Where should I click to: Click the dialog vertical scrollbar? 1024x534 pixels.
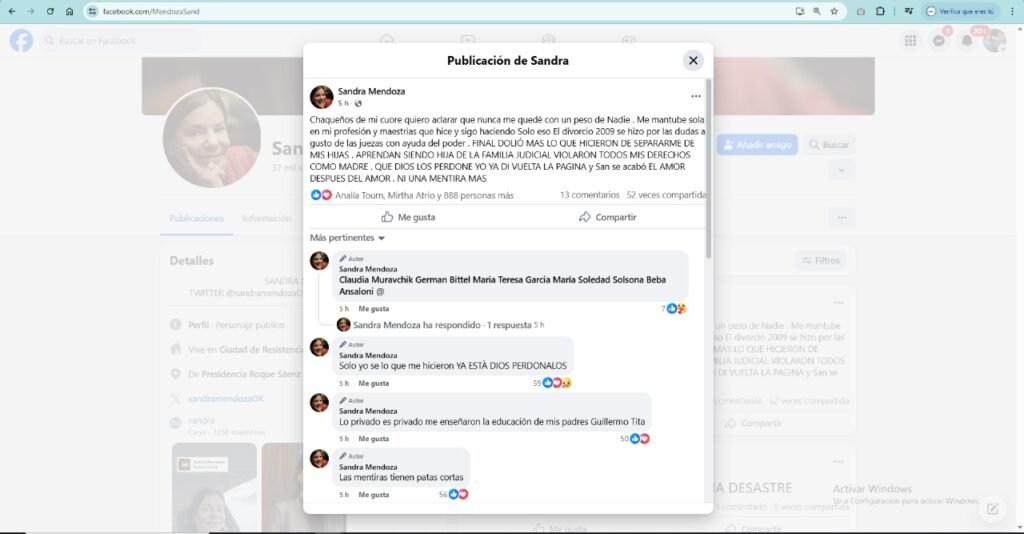[x=709, y=168]
